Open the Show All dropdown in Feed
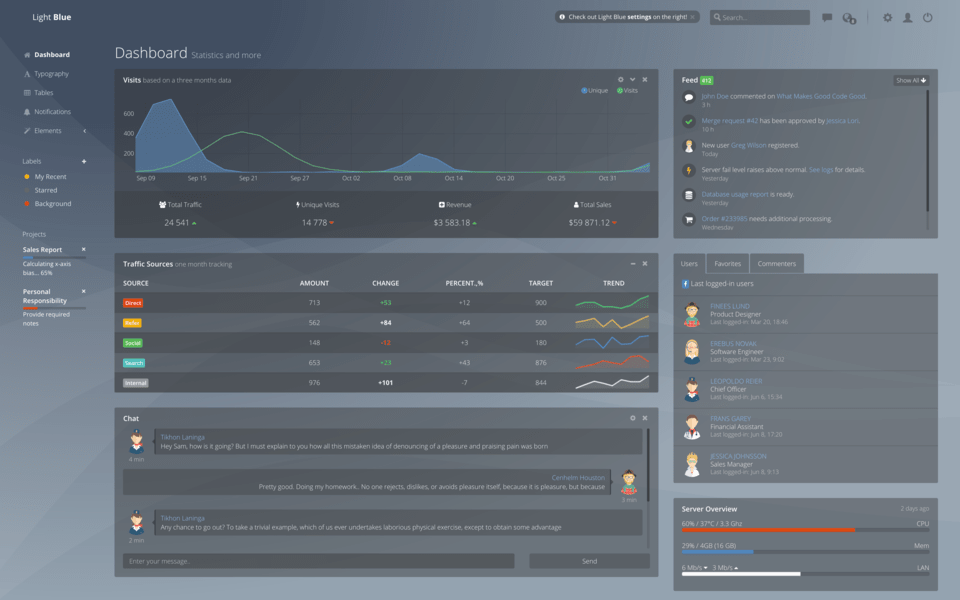 tap(911, 80)
